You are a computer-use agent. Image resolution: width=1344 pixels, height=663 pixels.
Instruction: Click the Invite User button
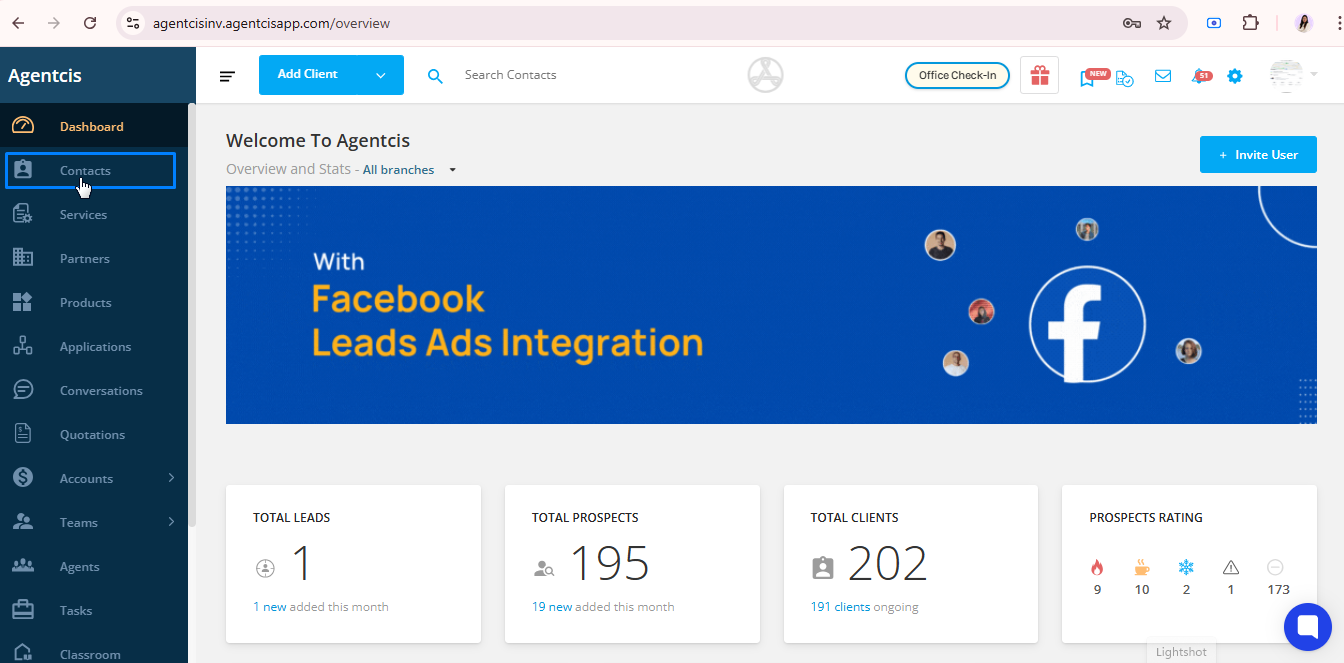click(x=1258, y=155)
